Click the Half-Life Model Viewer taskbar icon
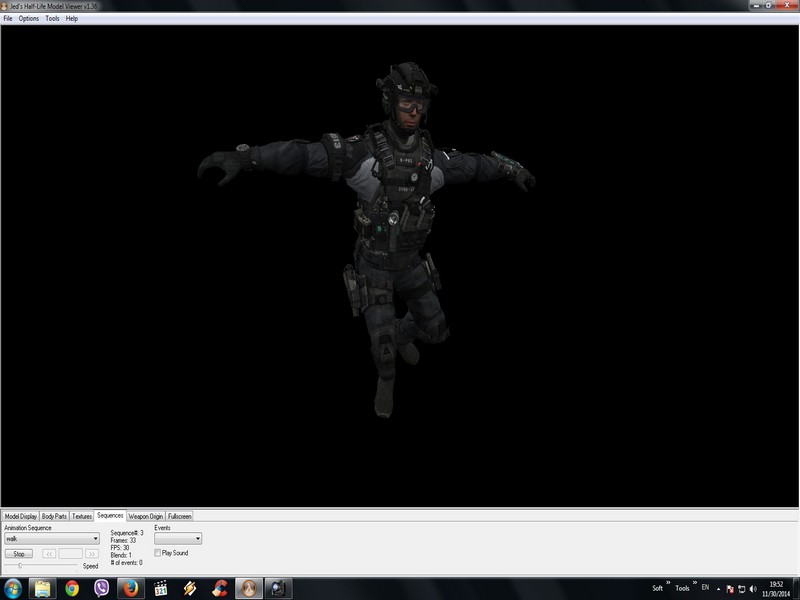Image resolution: width=800 pixels, height=600 pixels. pyautogui.click(x=249, y=589)
